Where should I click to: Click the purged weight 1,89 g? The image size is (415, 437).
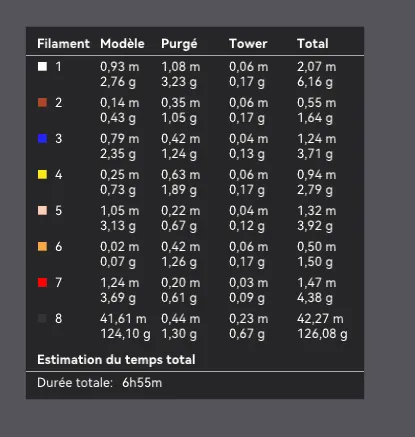click(179, 190)
